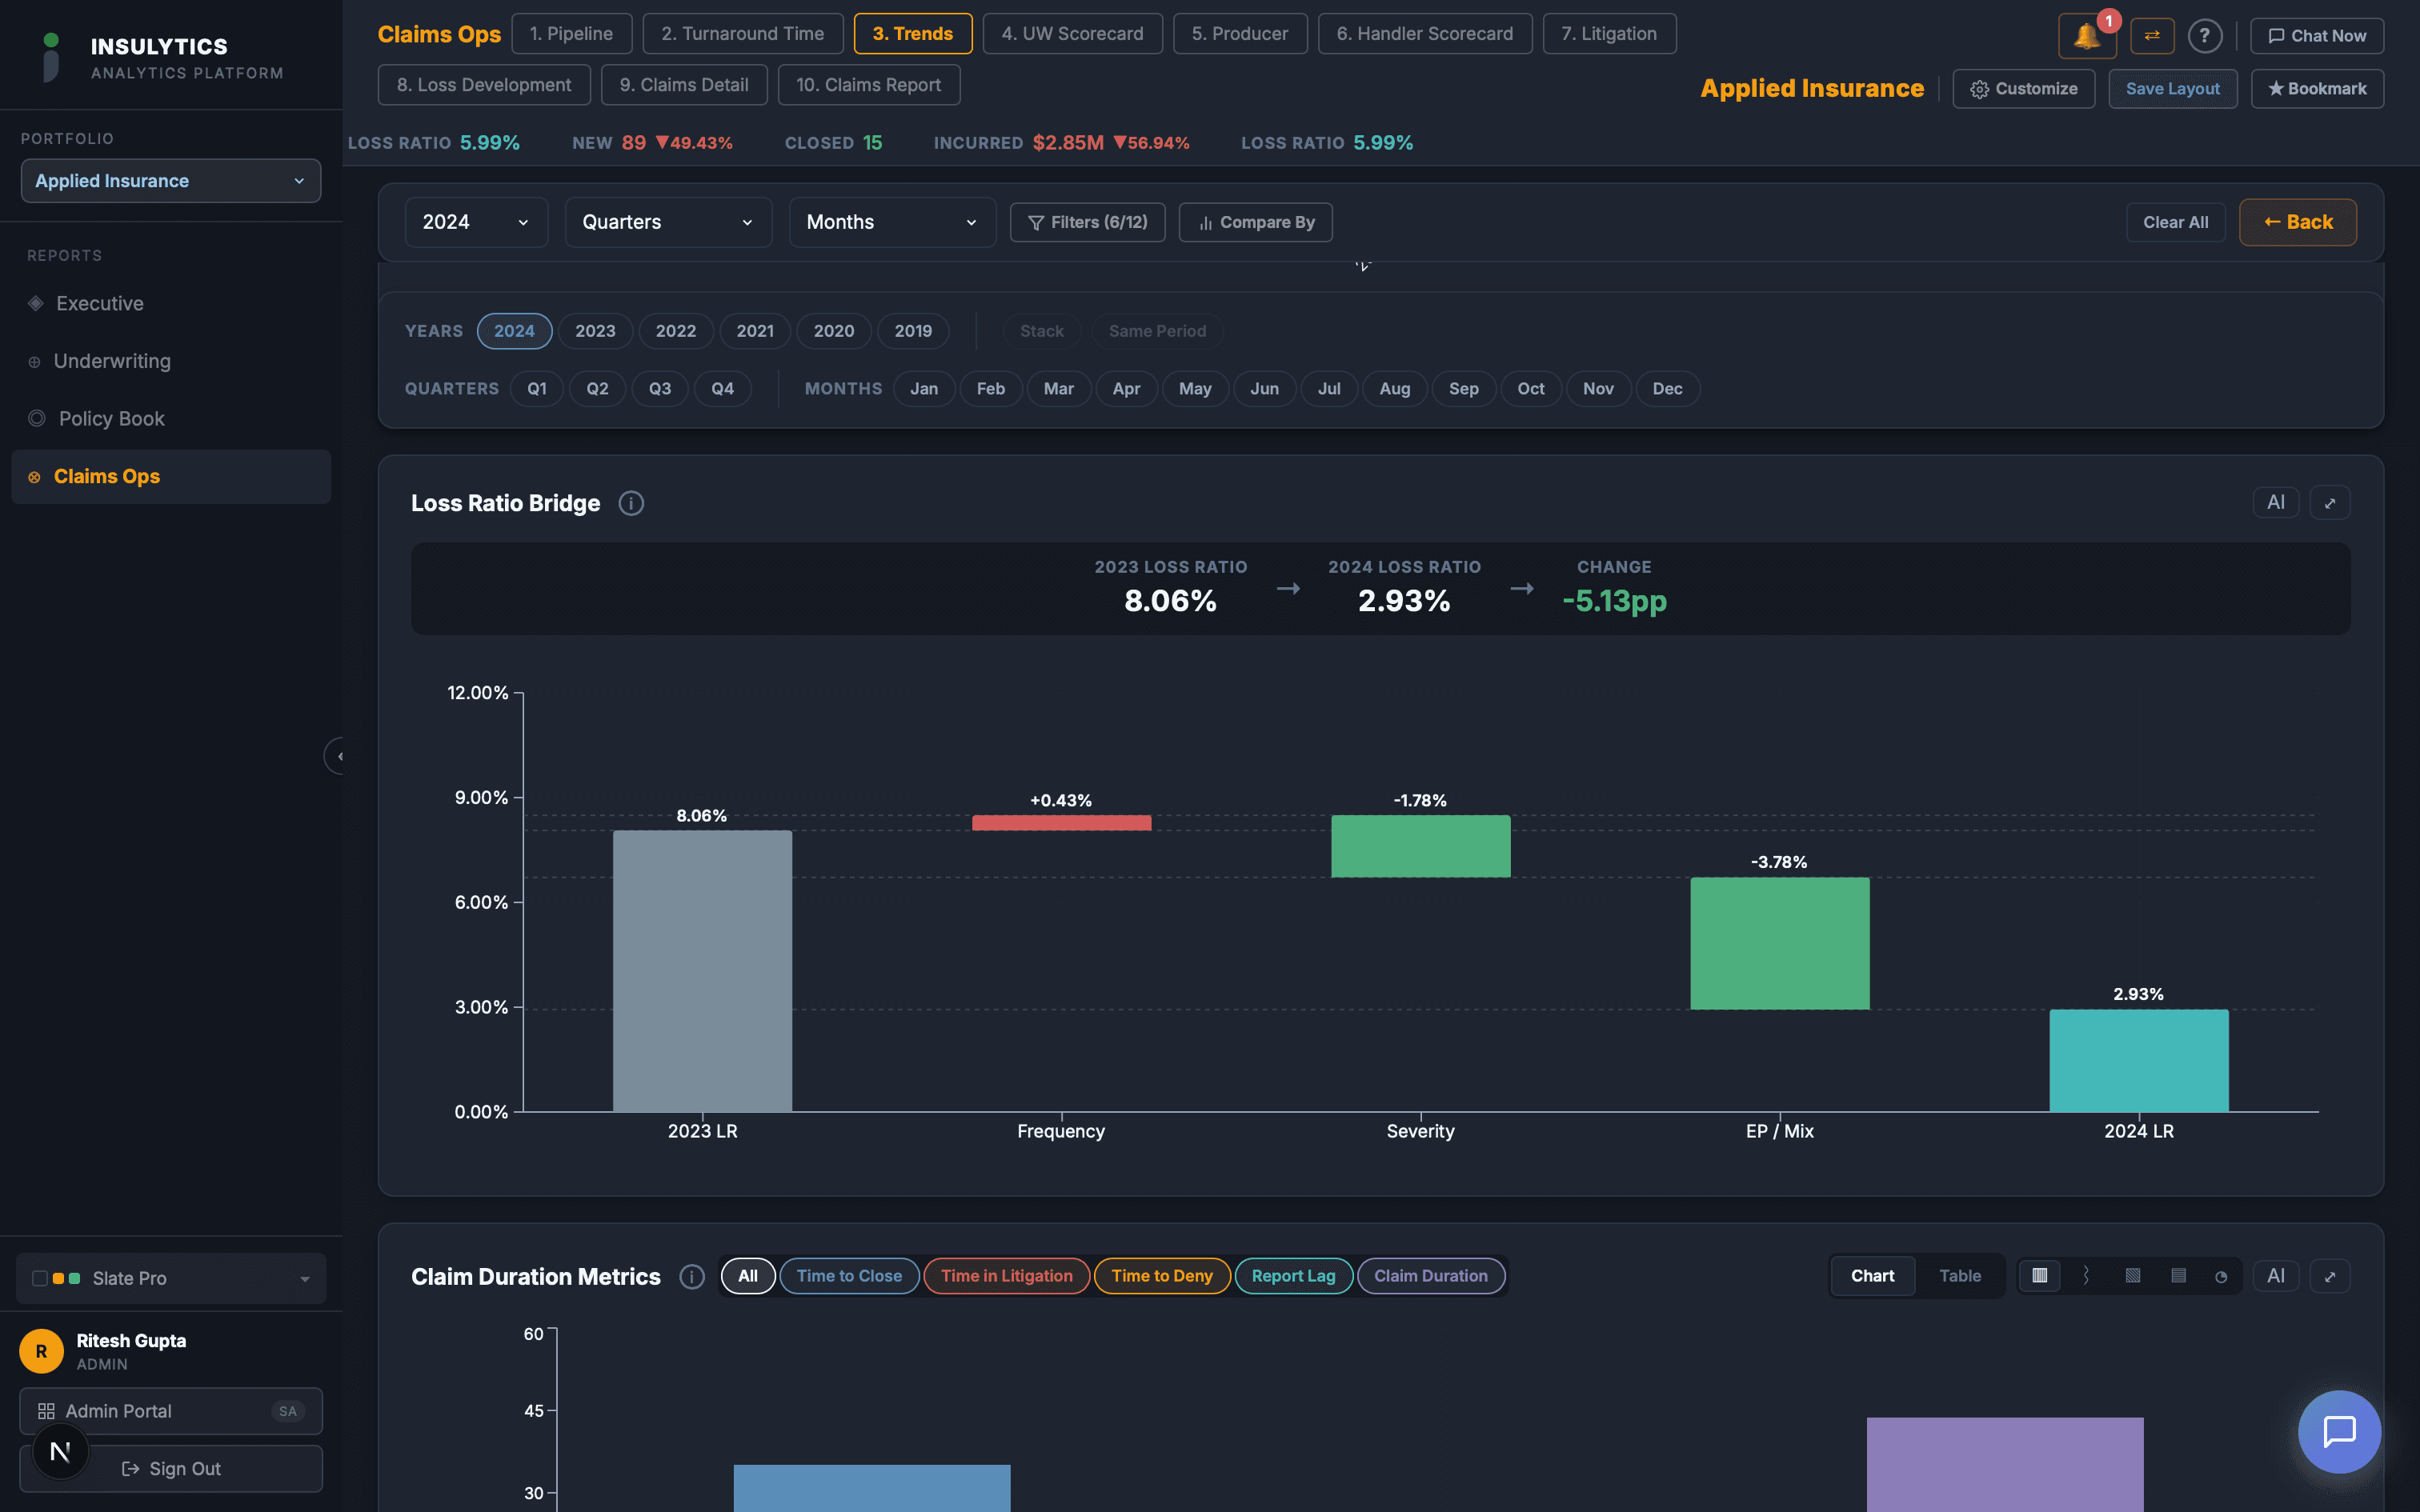Screen dimensions: 2420x1512
Task: Open Claim Duration Metrics info icon
Action: pos(692,1277)
